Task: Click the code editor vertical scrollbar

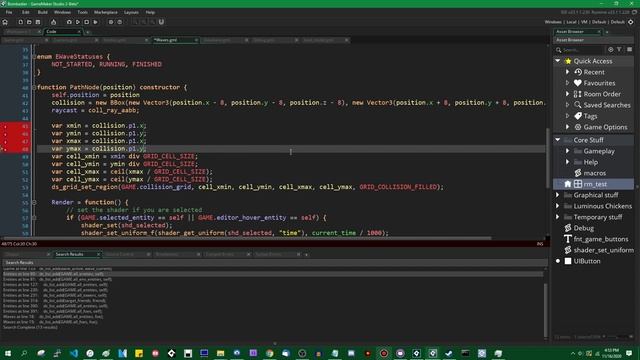Action: click(x=548, y=158)
